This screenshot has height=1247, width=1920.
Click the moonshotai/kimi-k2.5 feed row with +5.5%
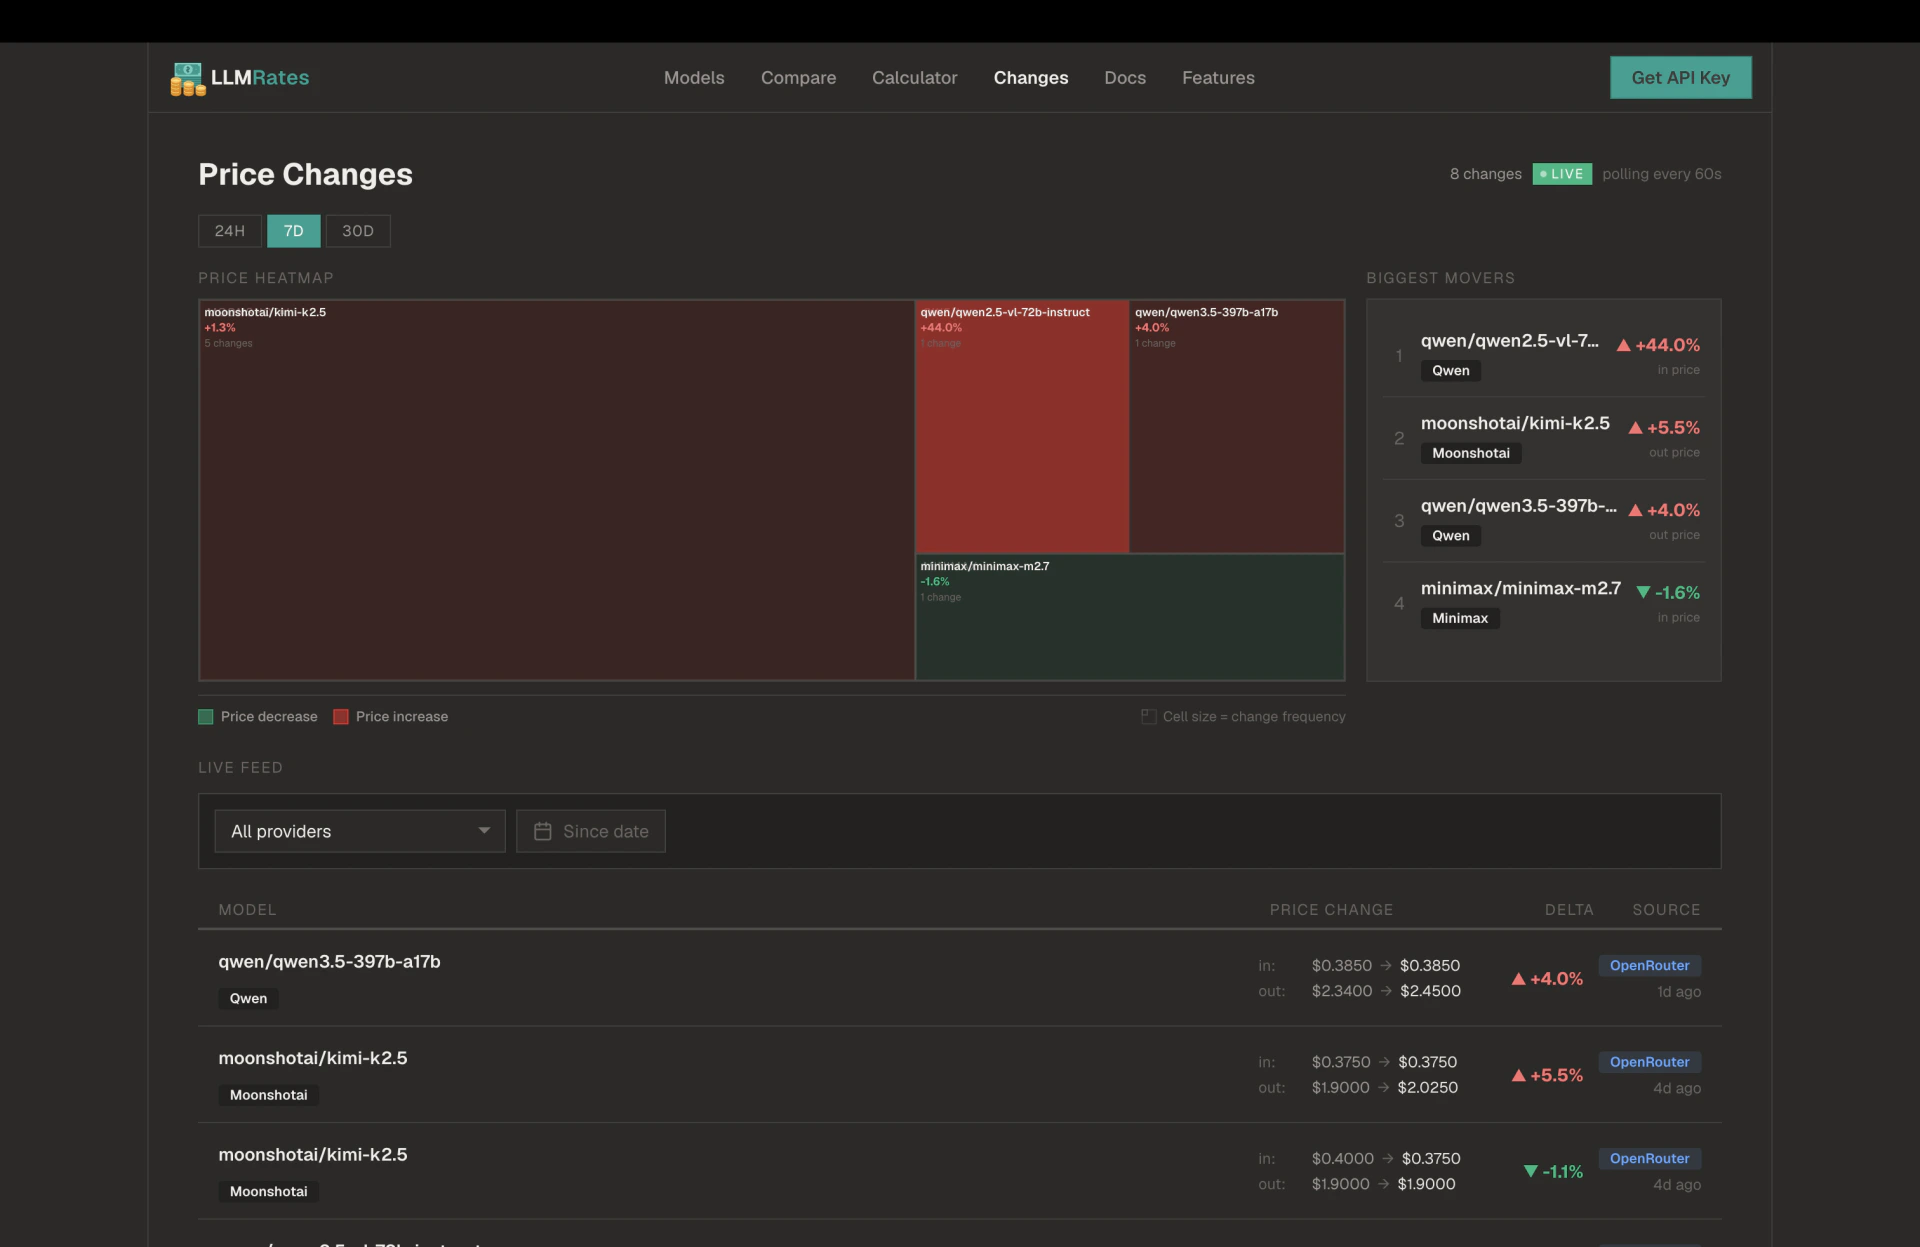959,1075
